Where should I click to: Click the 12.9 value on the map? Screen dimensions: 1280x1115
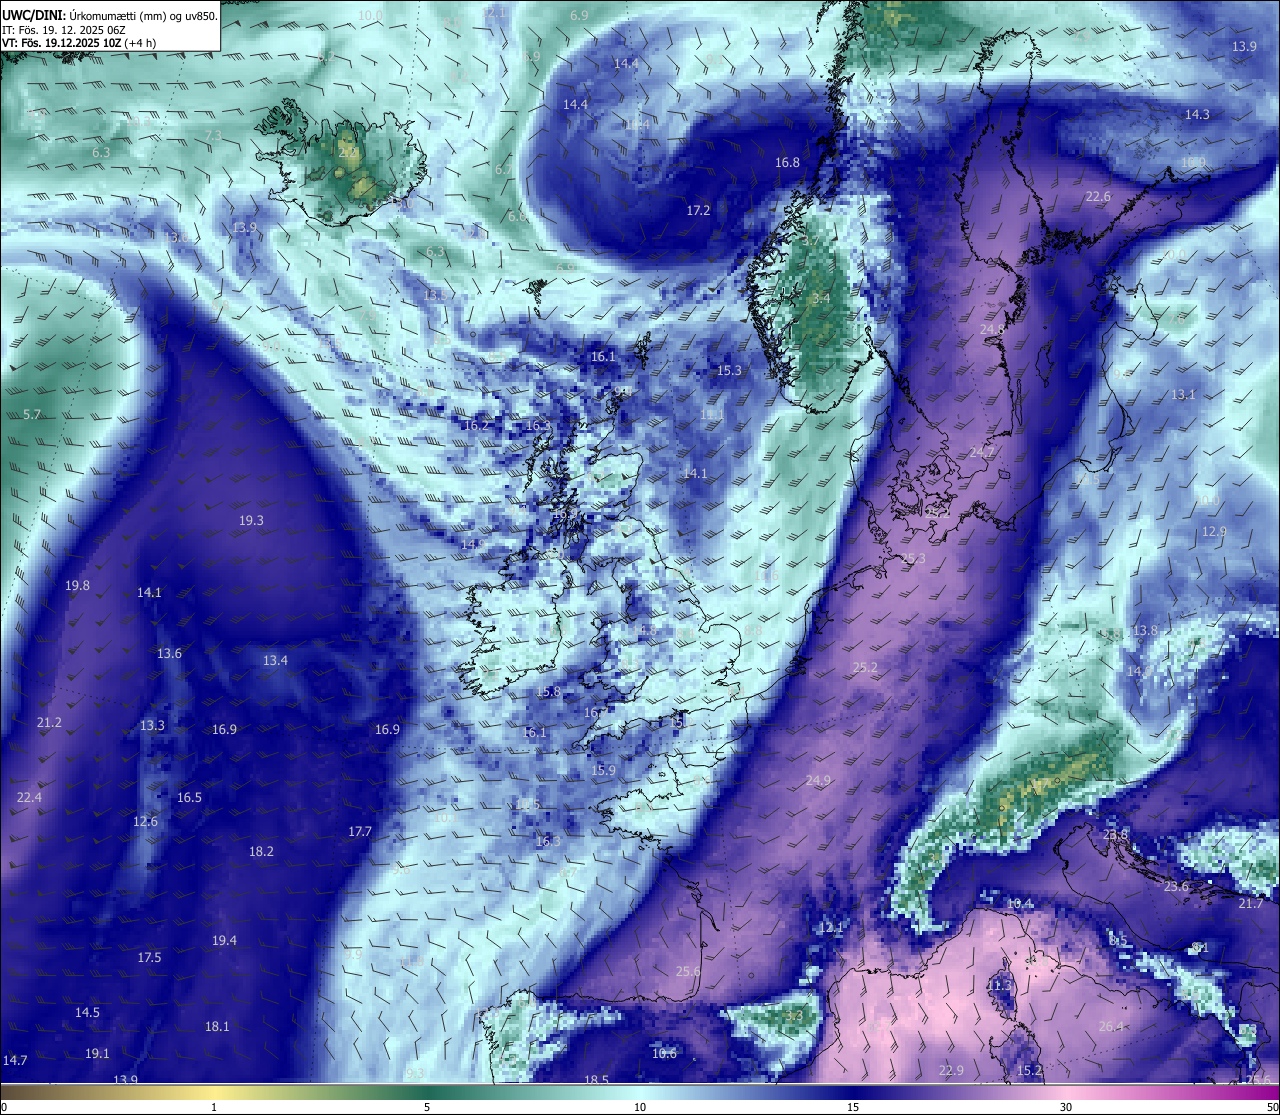(1214, 531)
